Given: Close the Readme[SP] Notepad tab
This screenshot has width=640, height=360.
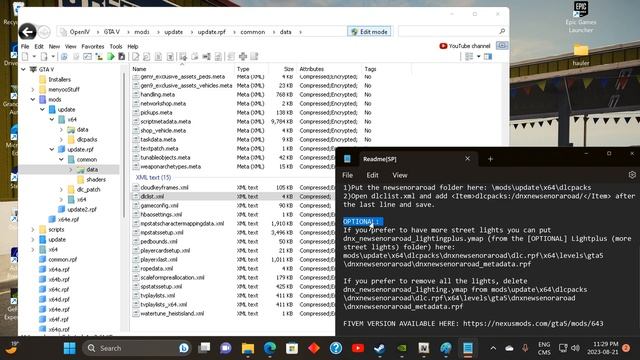Looking at the screenshot, I should [467, 159].
